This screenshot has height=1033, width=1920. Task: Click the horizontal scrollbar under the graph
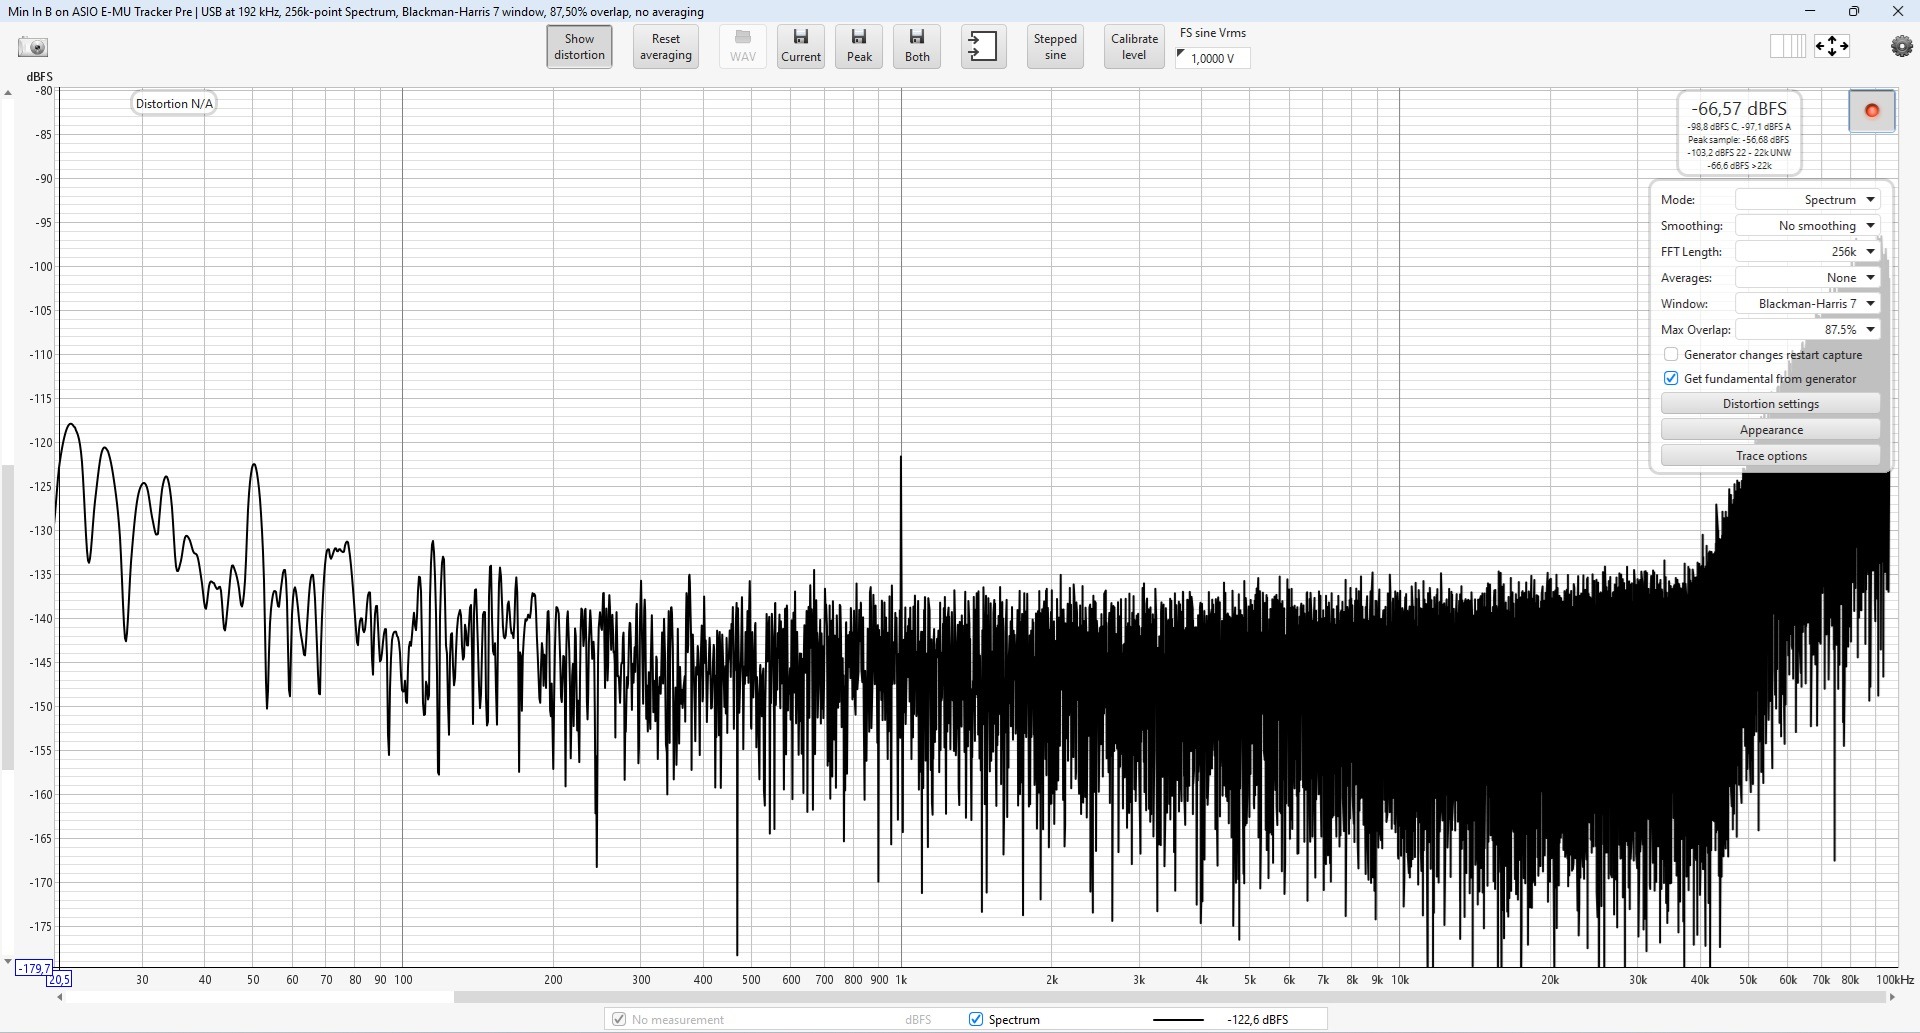click(1170, 997)
